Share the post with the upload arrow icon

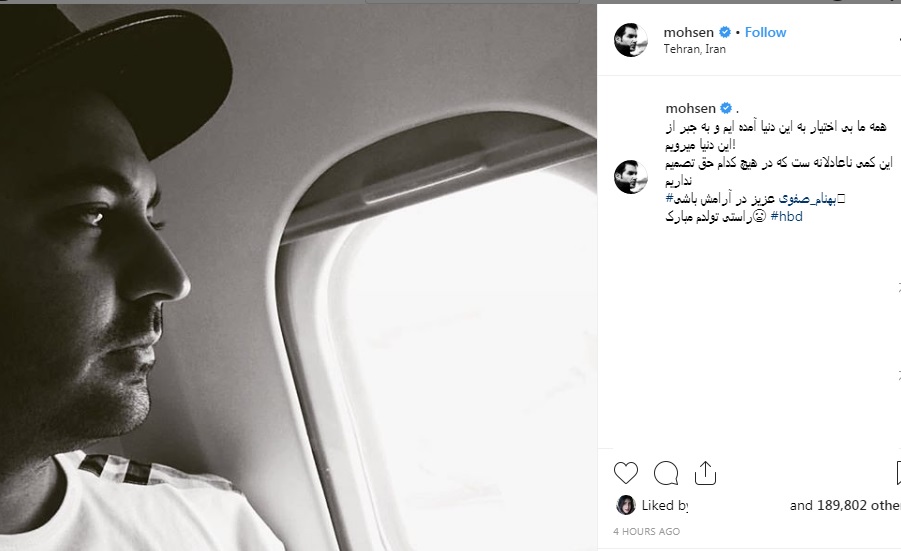tap(705, 473)
